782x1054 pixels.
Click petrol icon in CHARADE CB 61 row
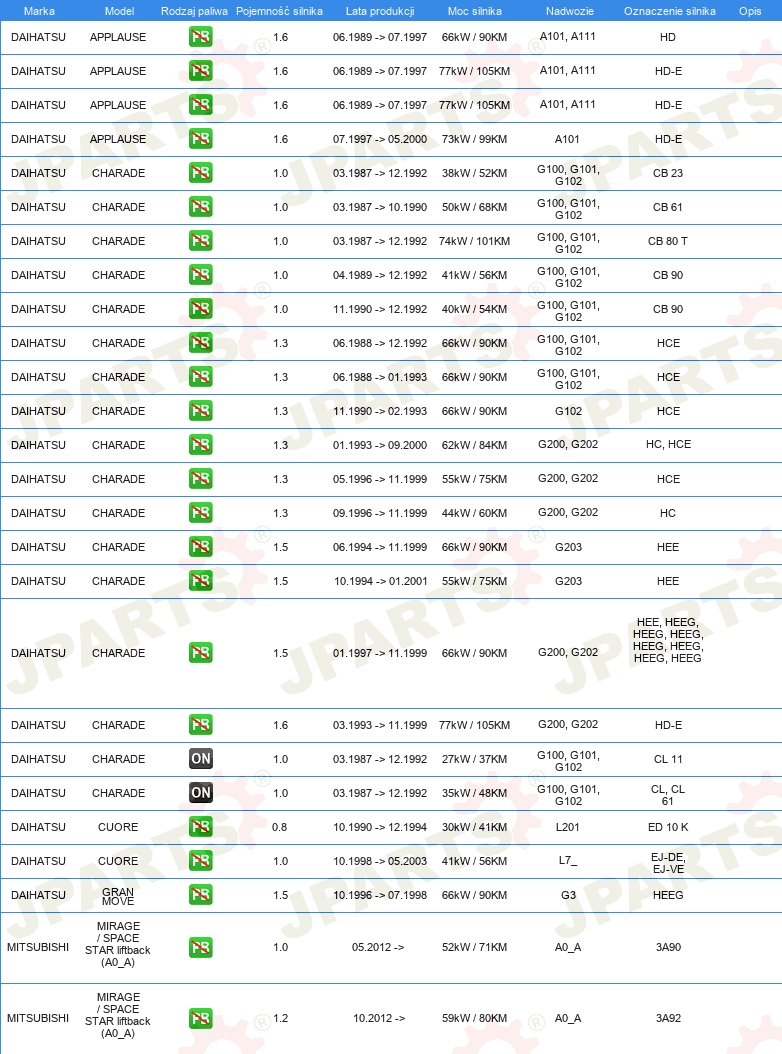(200, 207)
